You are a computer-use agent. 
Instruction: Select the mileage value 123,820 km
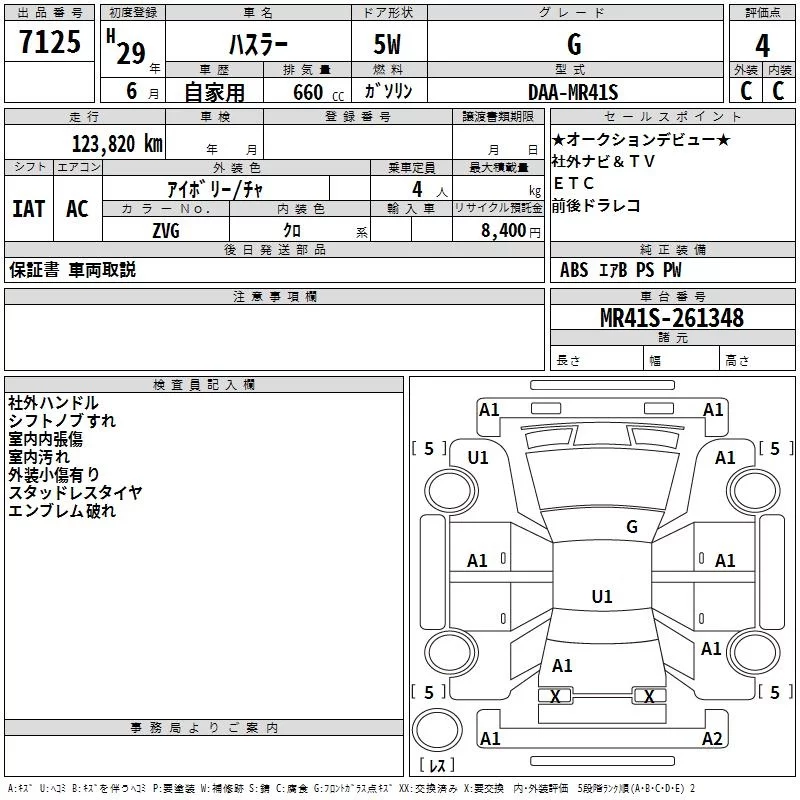tap(117, 143)
